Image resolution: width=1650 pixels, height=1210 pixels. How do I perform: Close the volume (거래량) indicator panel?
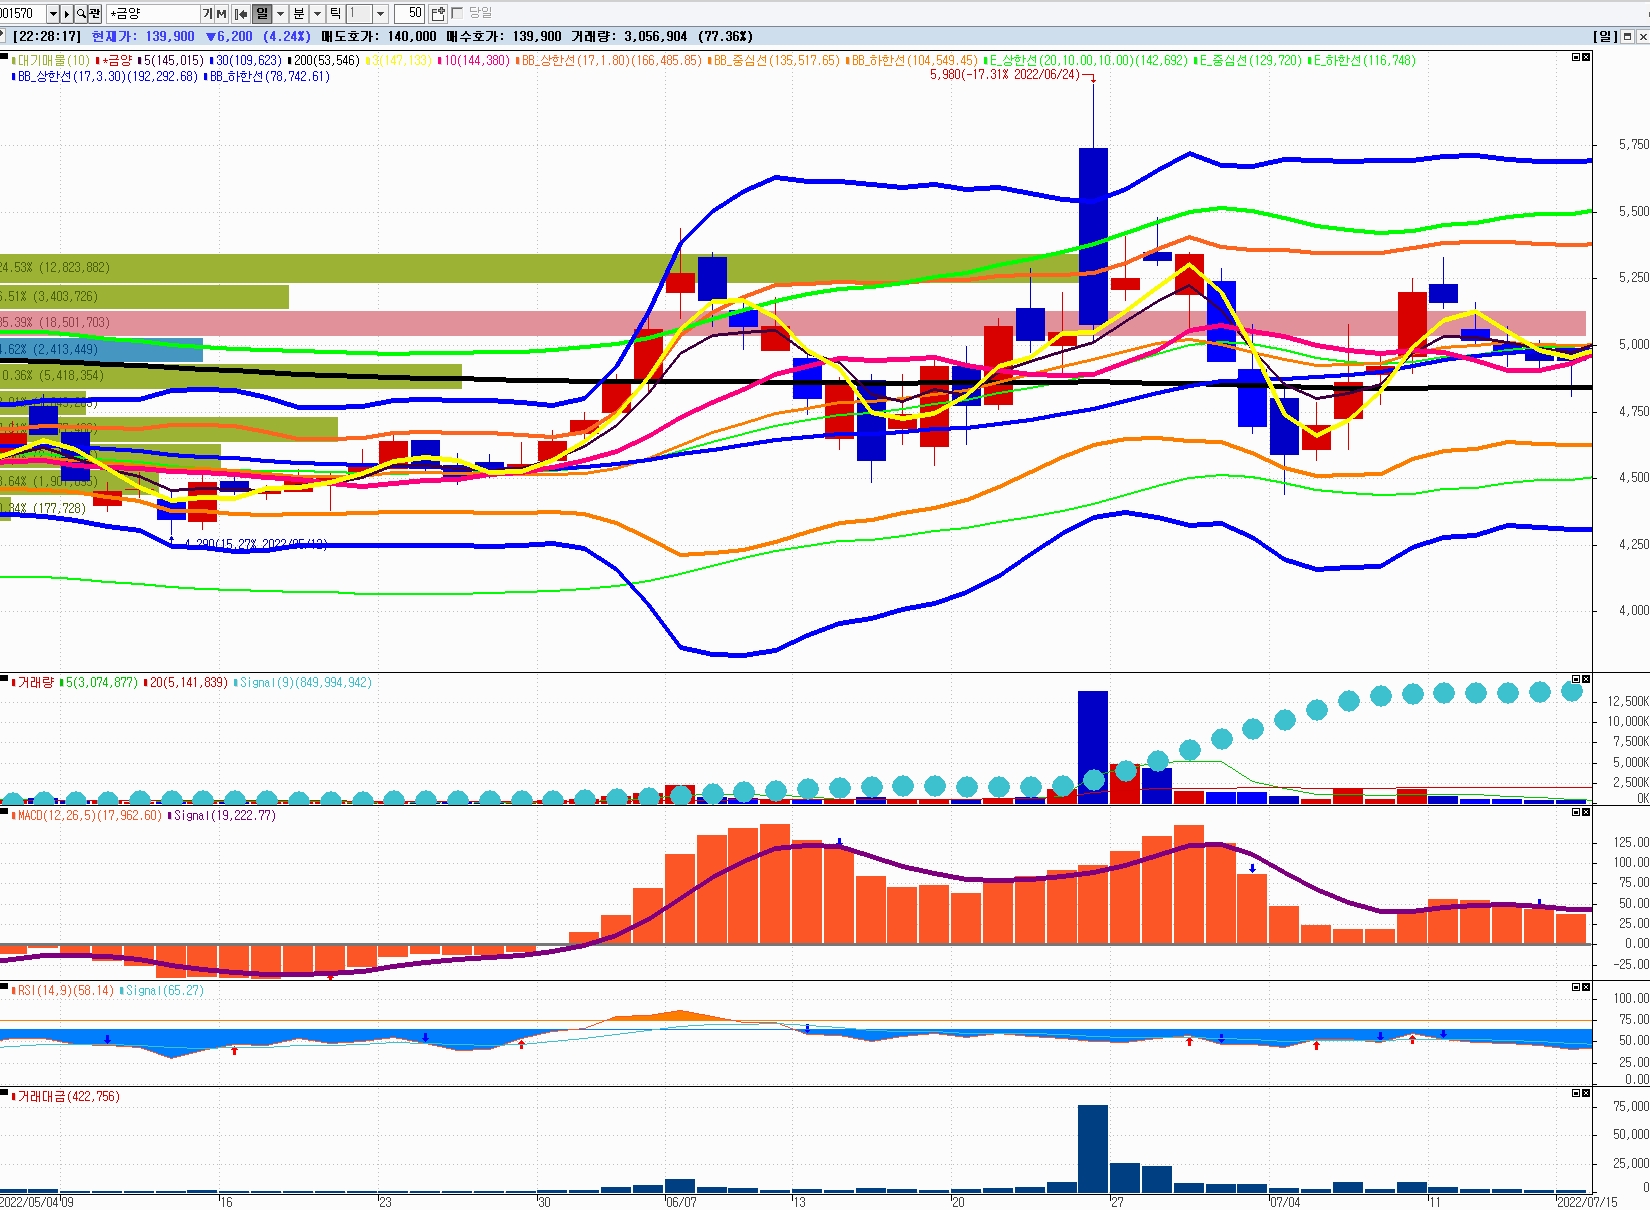(1585, 679)
